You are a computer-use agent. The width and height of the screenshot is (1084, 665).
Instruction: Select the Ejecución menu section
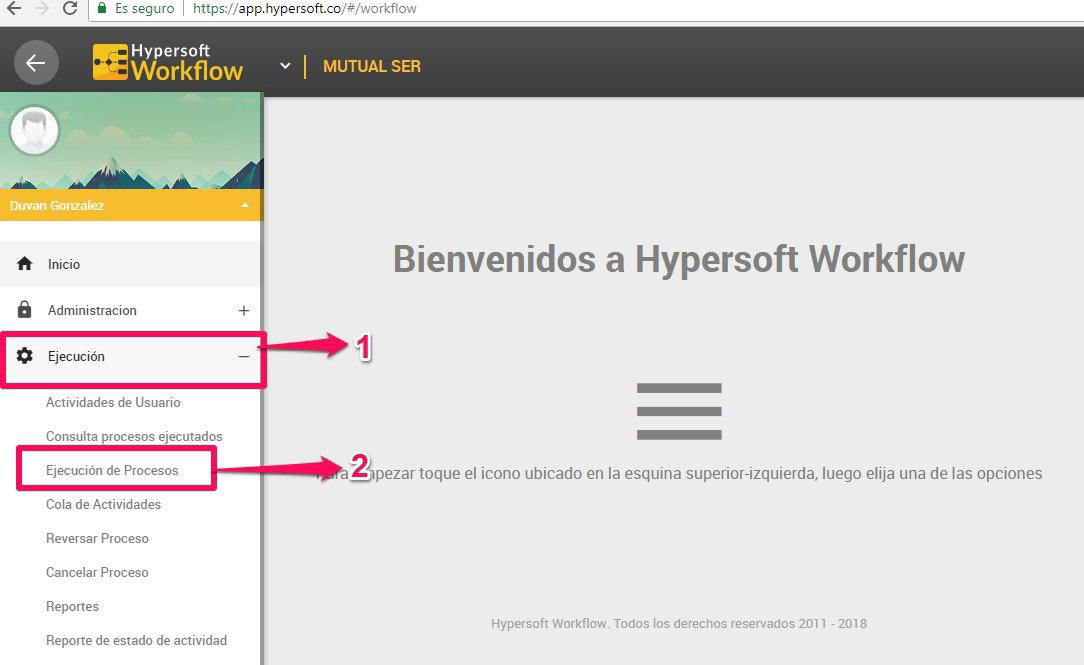click(x=131, y=357)
